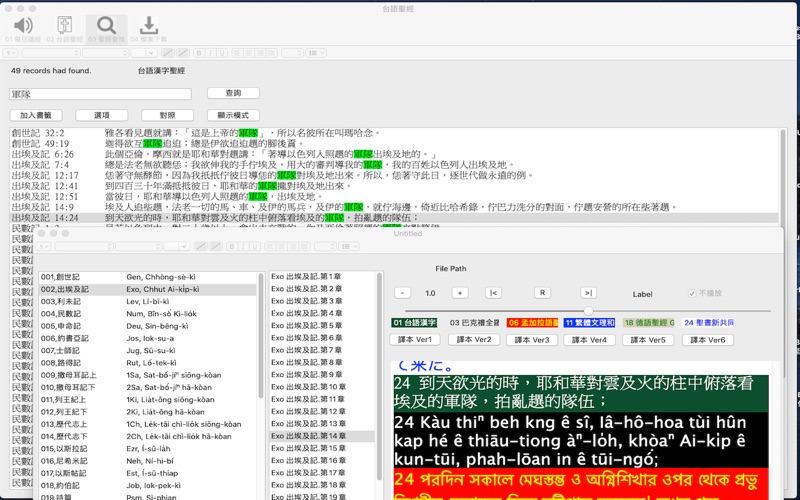The width and height of the screenshot is (800, 500).
Task: Select the Bible search magnifier icon
Action: coord(105,26)
